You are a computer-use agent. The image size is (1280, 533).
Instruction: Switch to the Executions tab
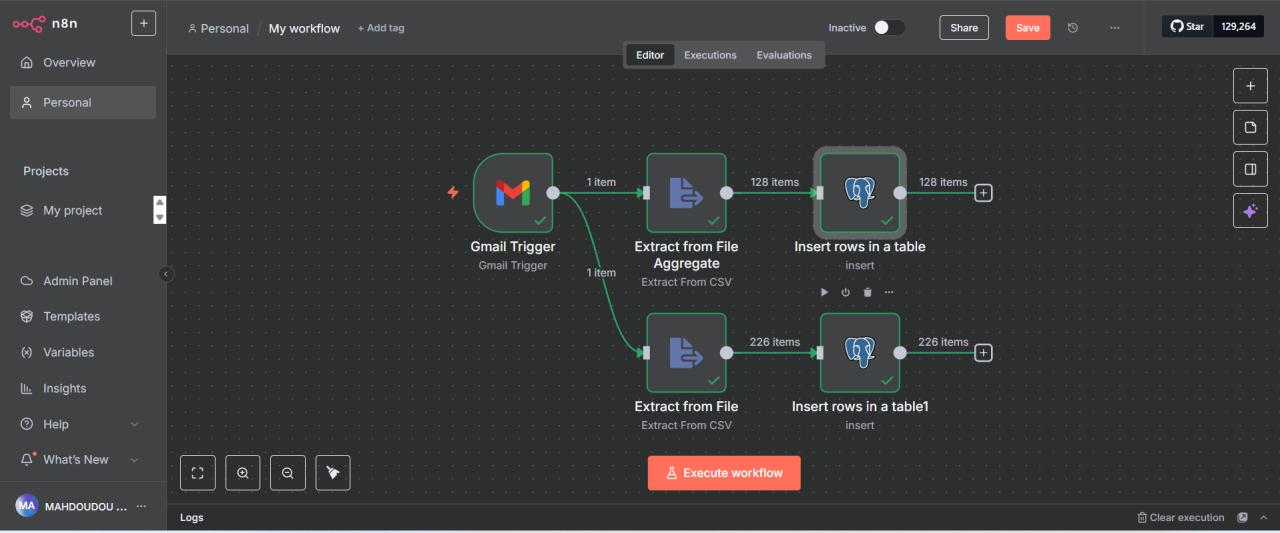point(710,55)
